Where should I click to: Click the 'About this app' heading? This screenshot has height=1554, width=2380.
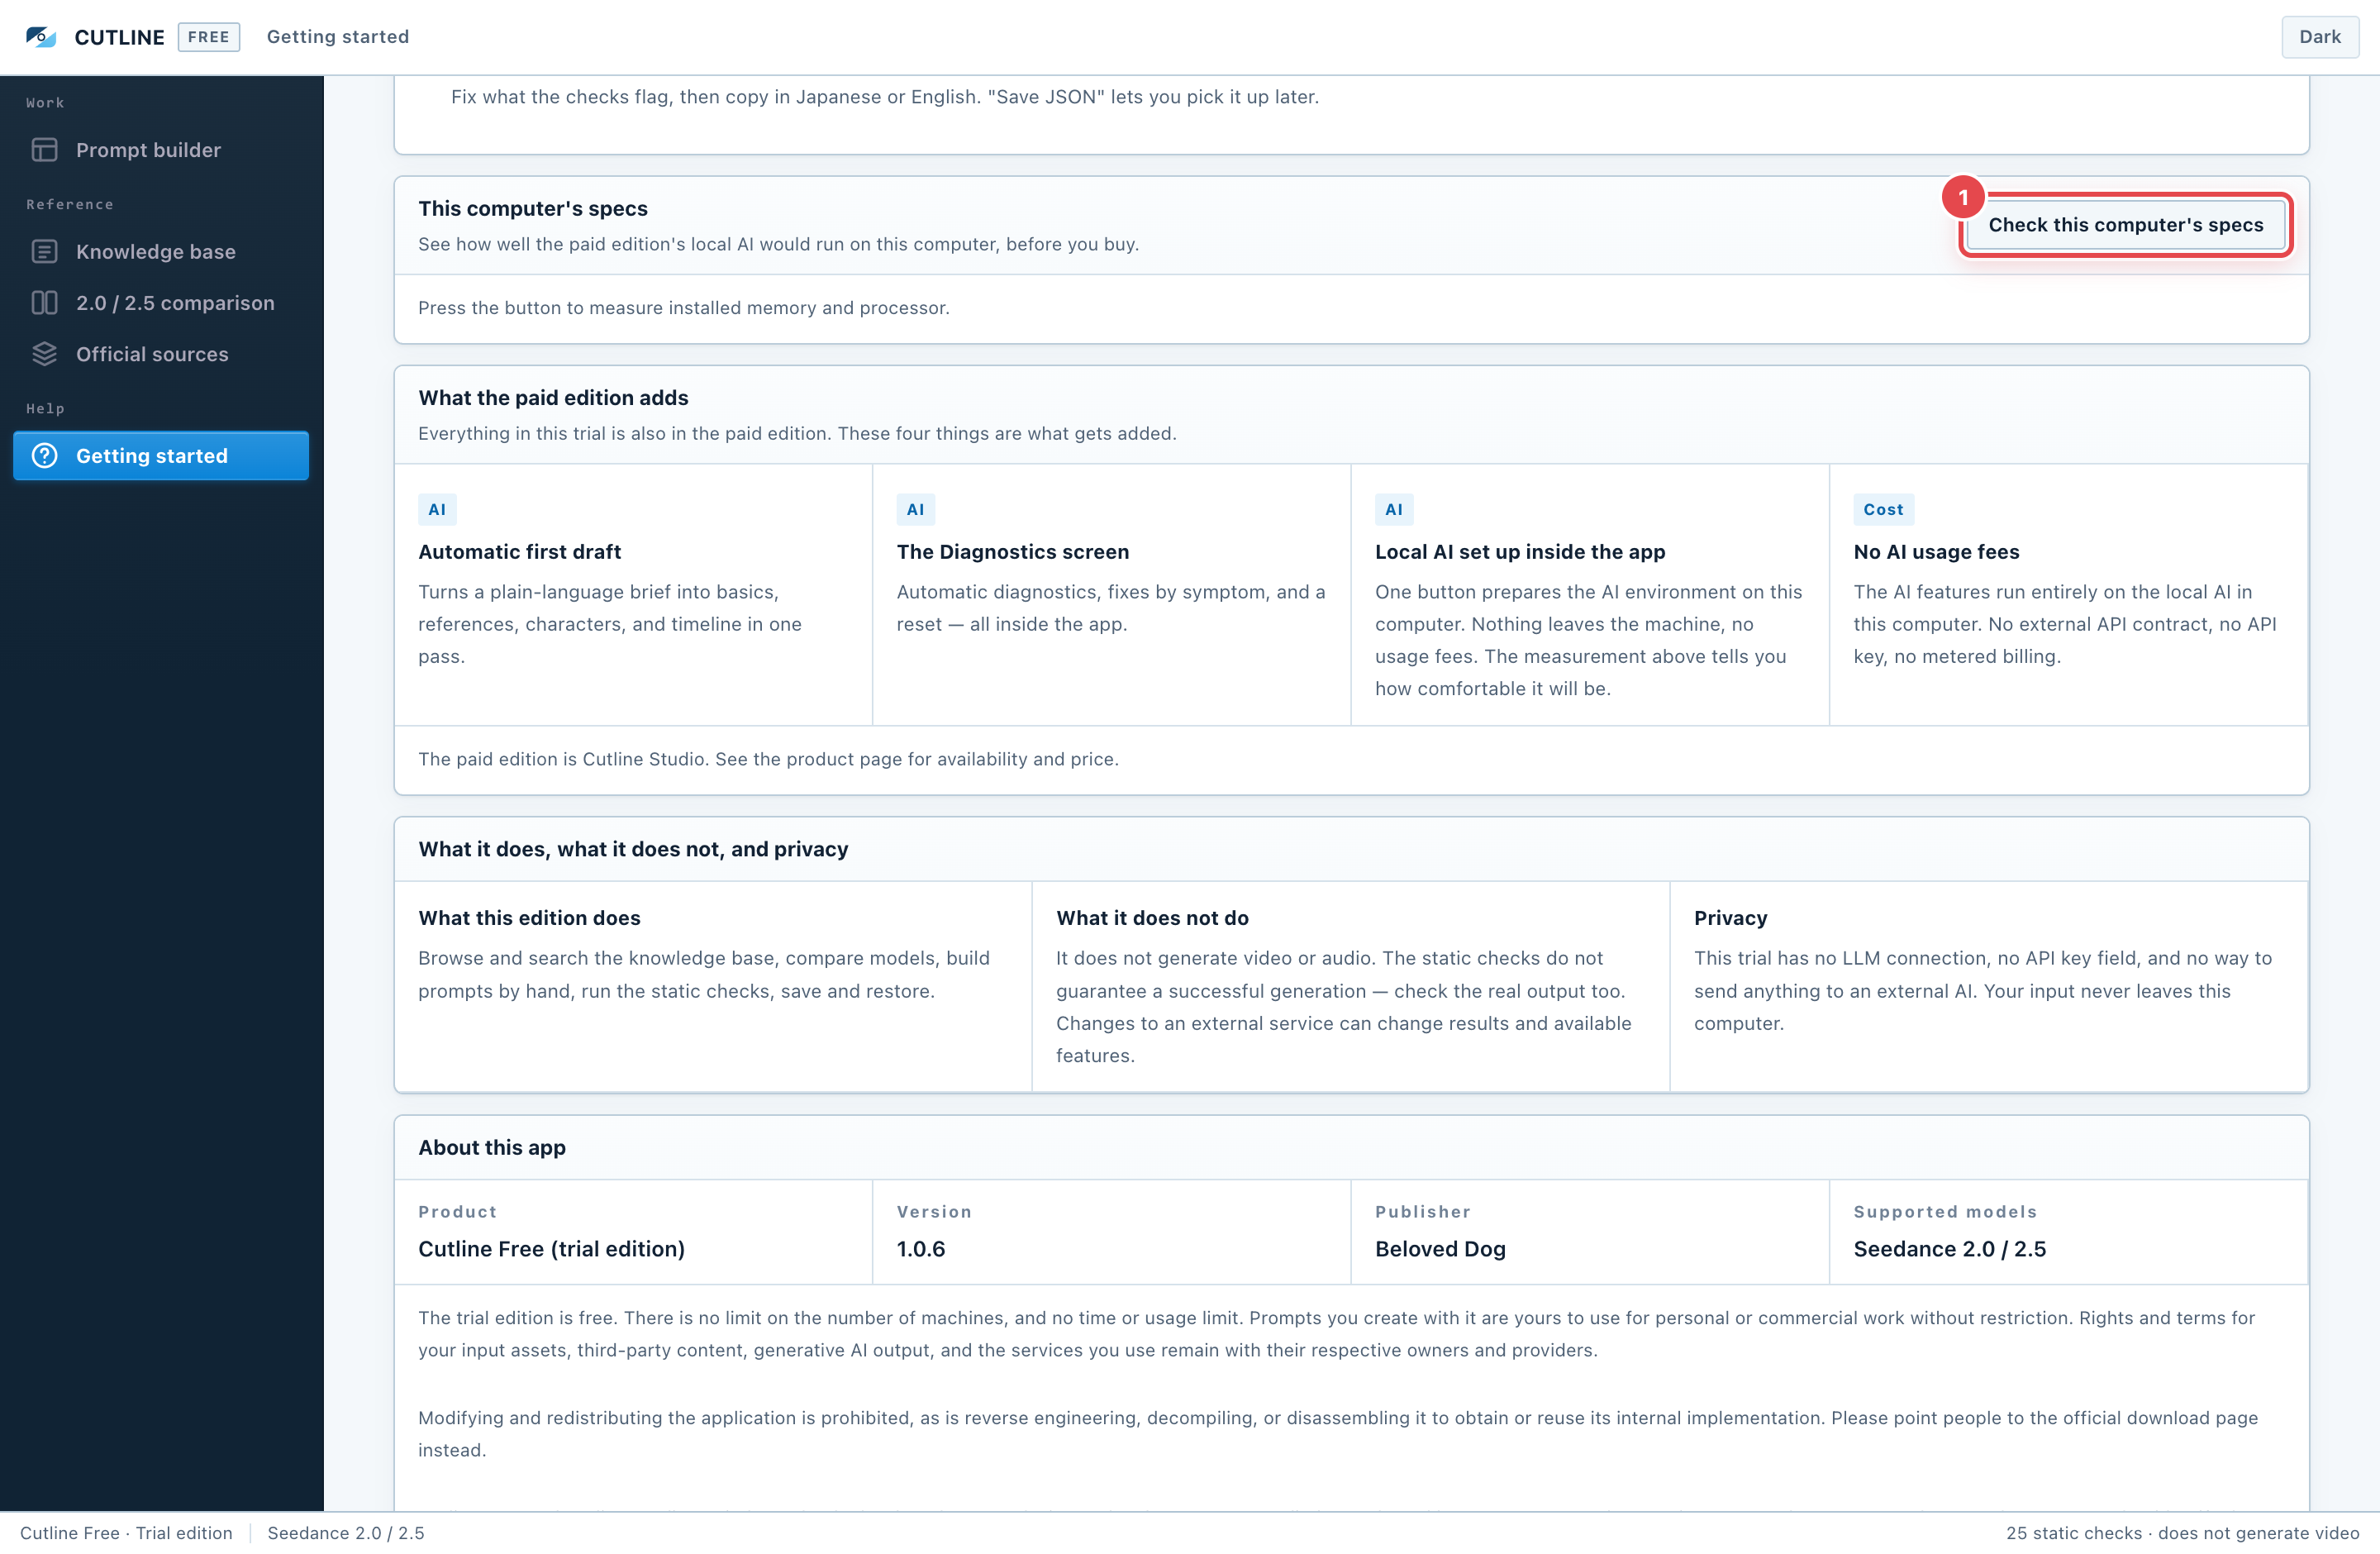pos(492,1148)
